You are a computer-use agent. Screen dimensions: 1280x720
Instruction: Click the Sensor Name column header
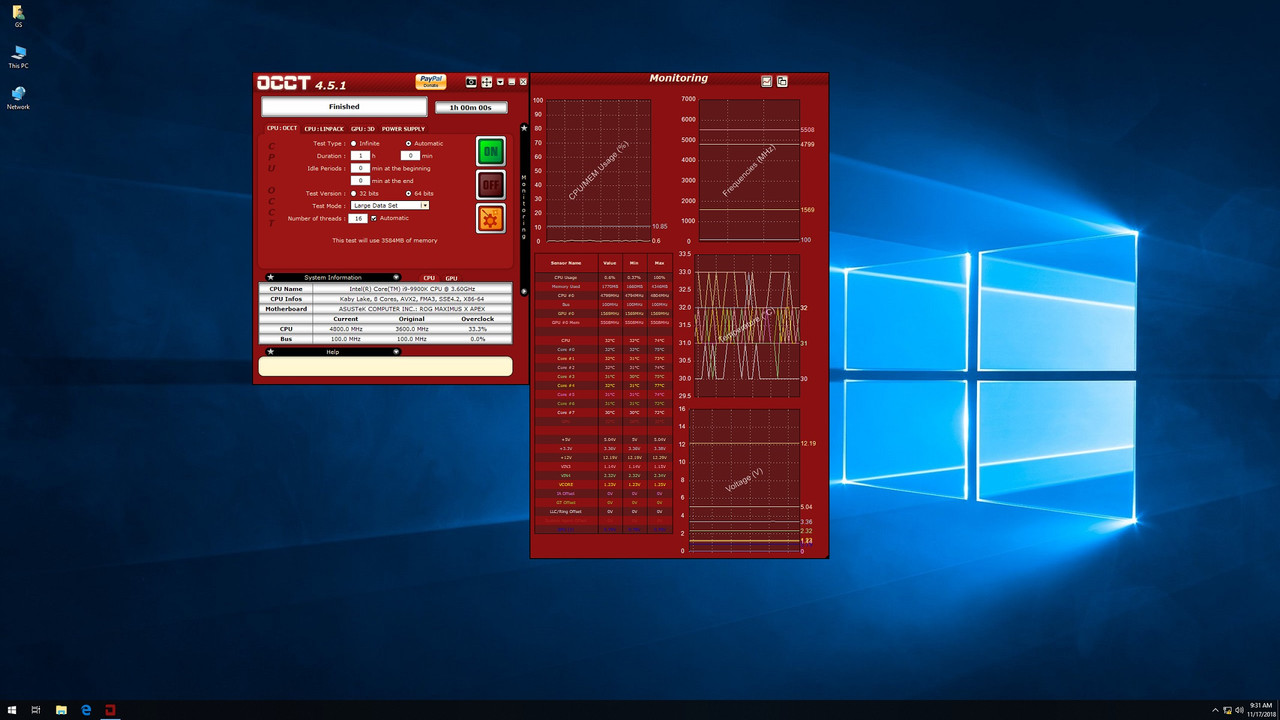click(x=566, y=262)
